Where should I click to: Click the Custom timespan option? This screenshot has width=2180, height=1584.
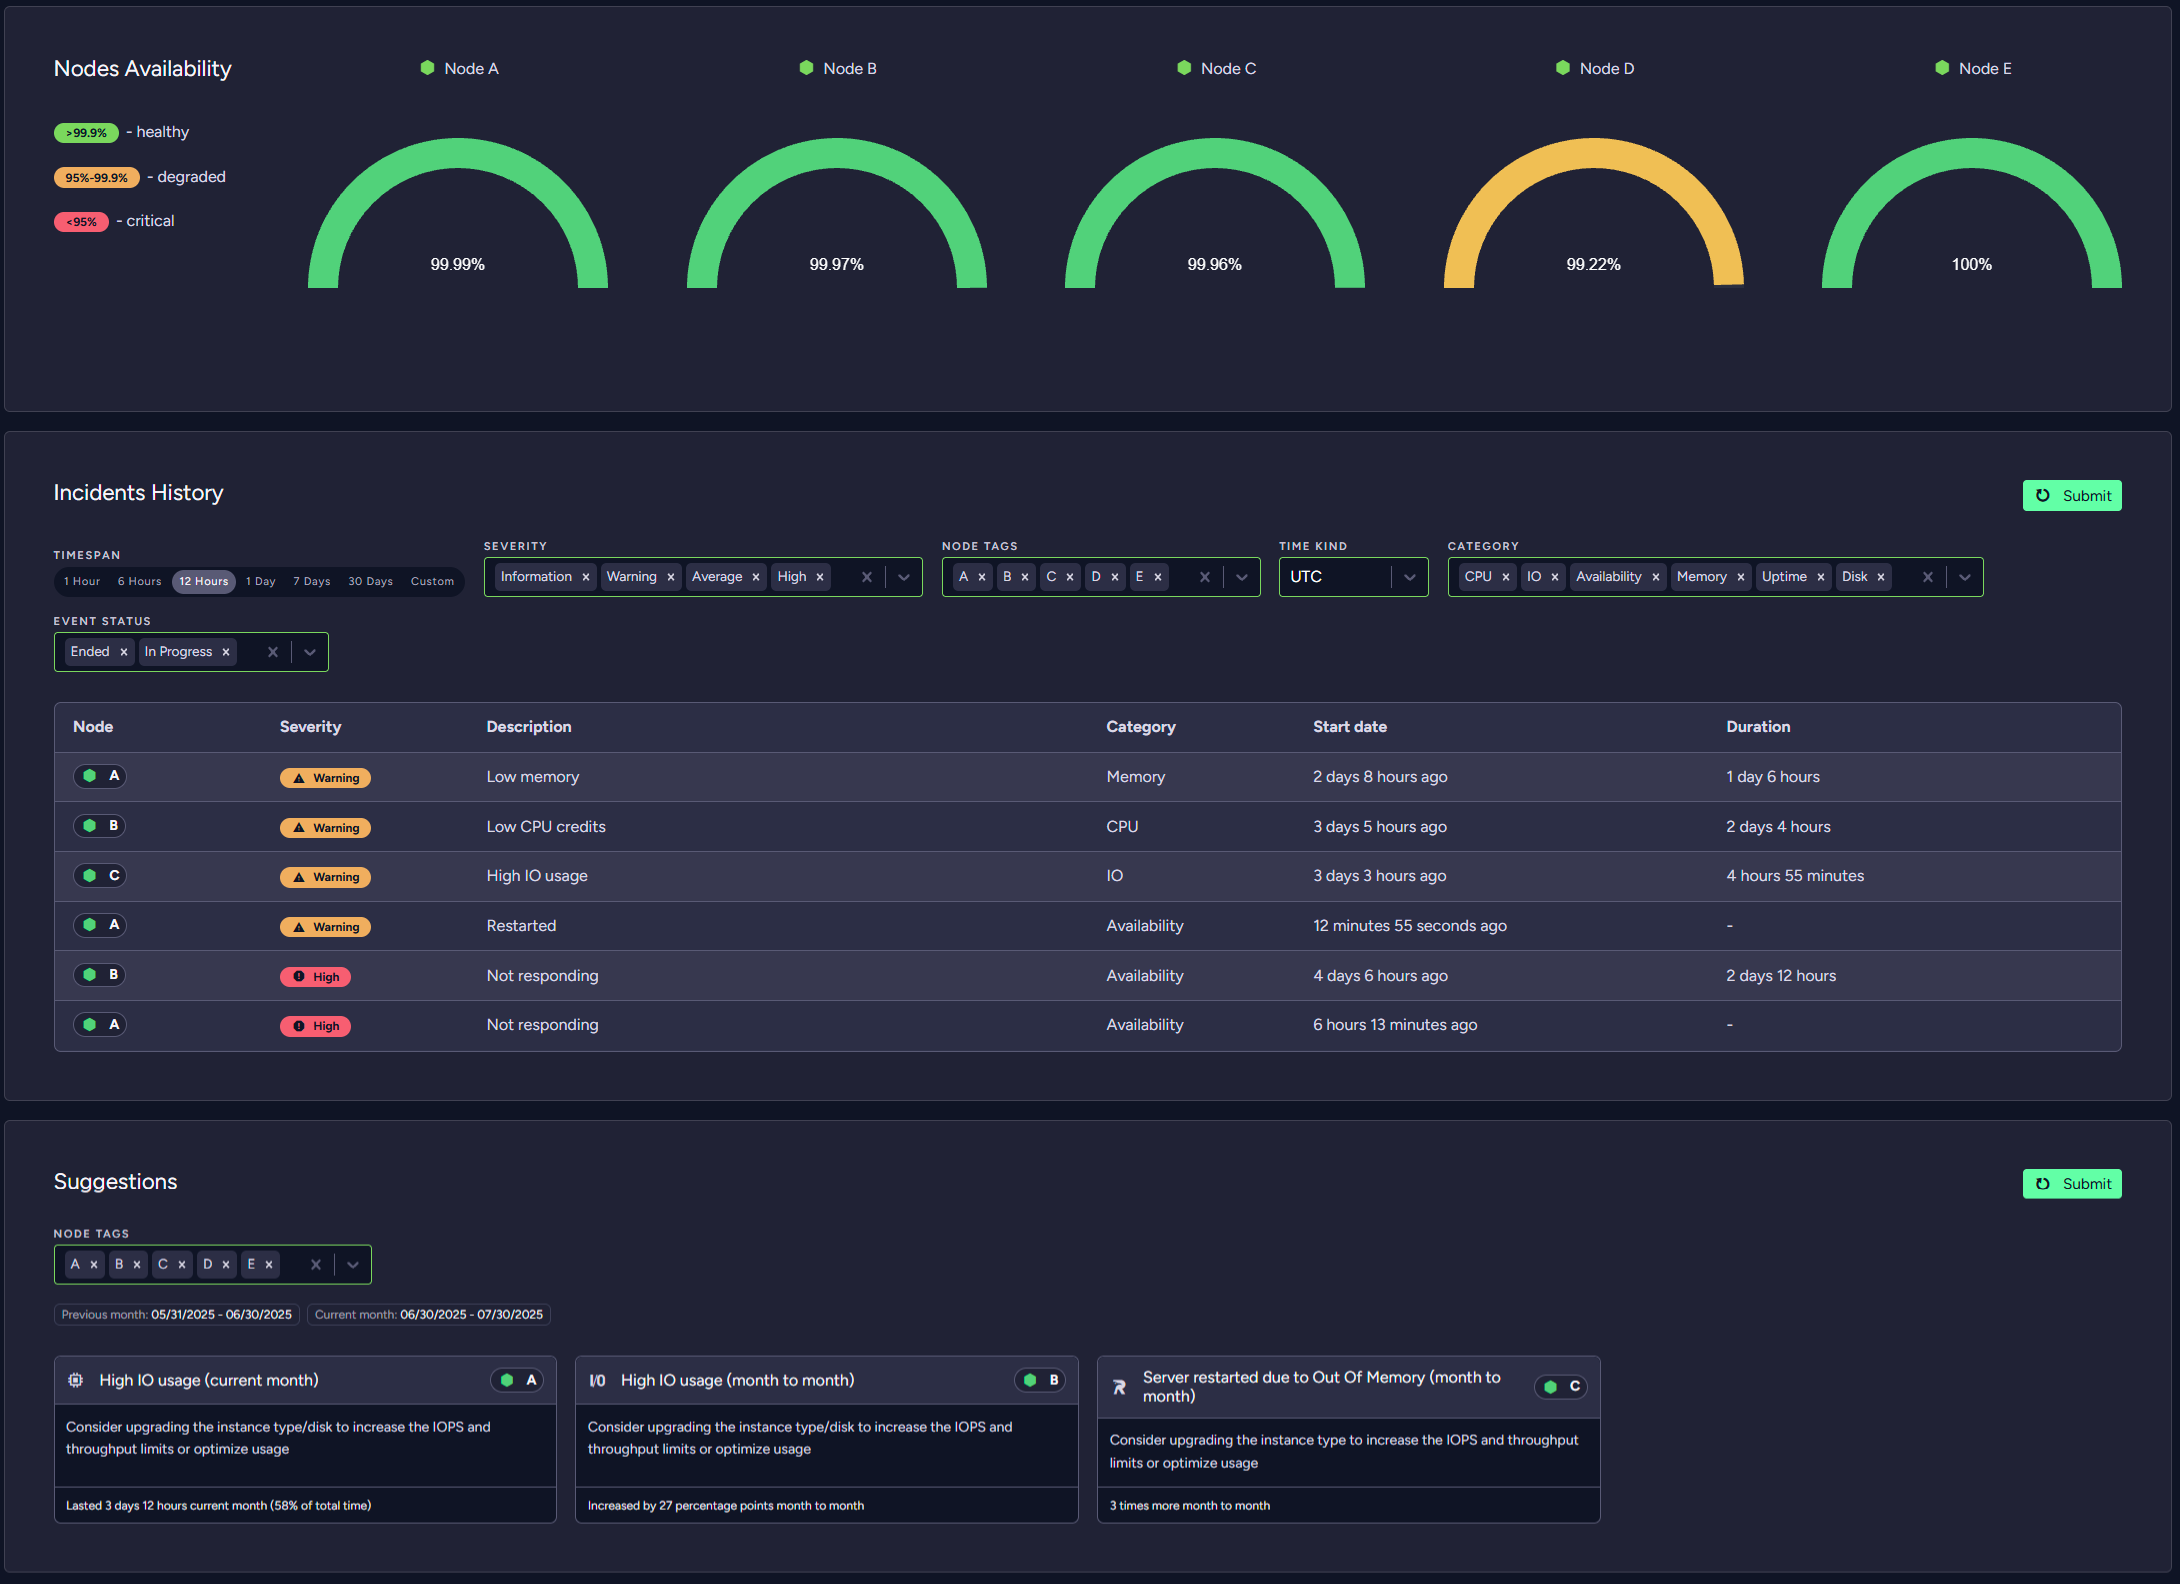431,581
